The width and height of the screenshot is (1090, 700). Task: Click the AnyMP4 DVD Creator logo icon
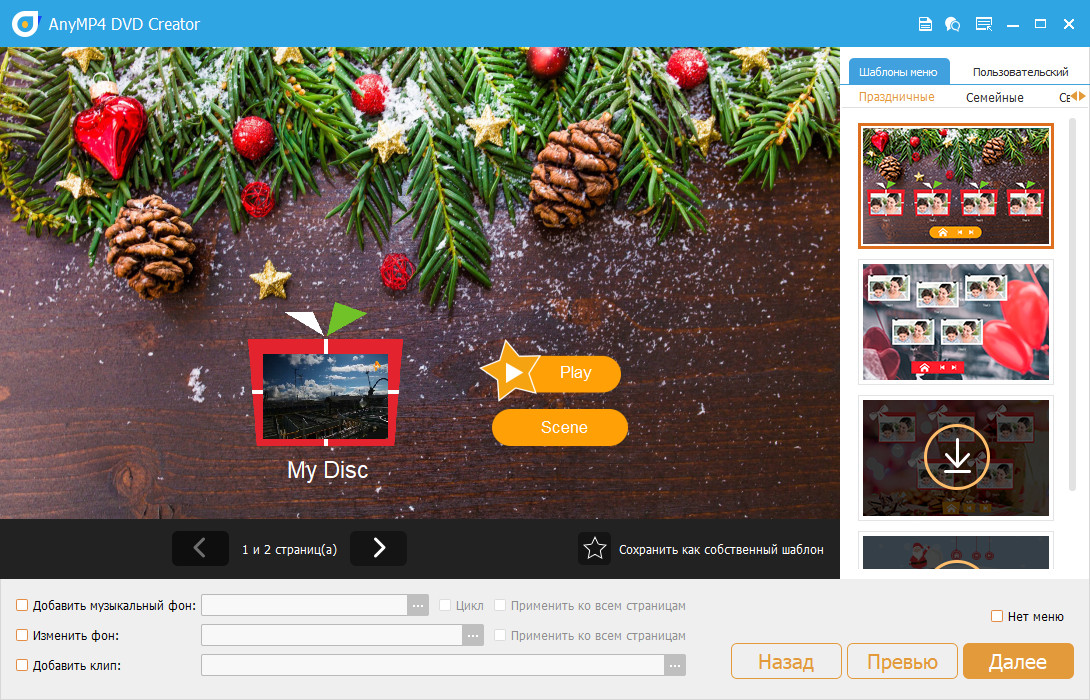click(x=26, y=24)
